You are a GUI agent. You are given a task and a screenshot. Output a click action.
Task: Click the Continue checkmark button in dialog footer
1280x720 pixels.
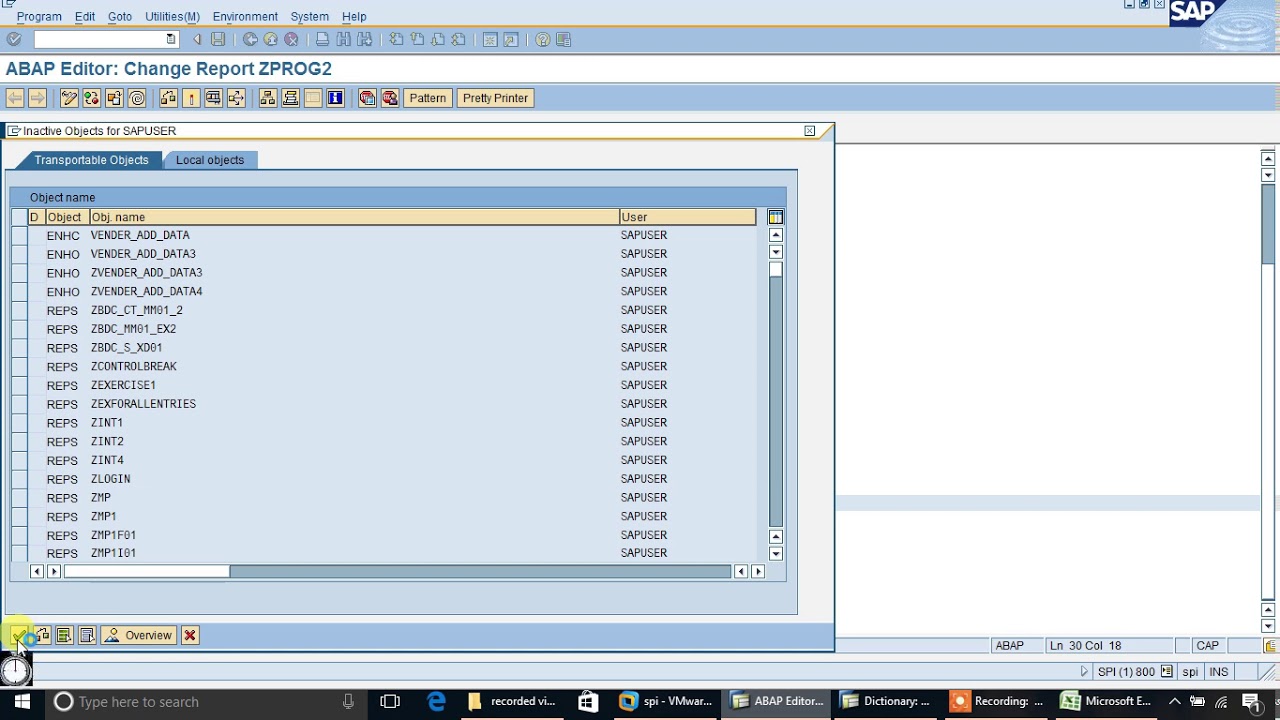[x=18, y=636]
